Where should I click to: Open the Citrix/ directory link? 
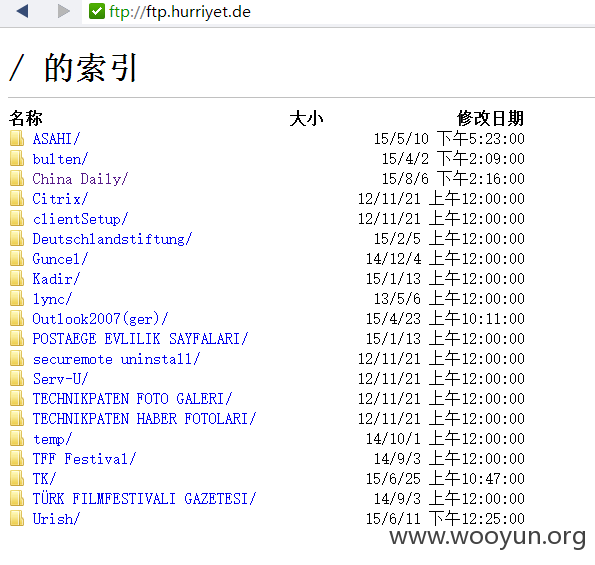60,199
